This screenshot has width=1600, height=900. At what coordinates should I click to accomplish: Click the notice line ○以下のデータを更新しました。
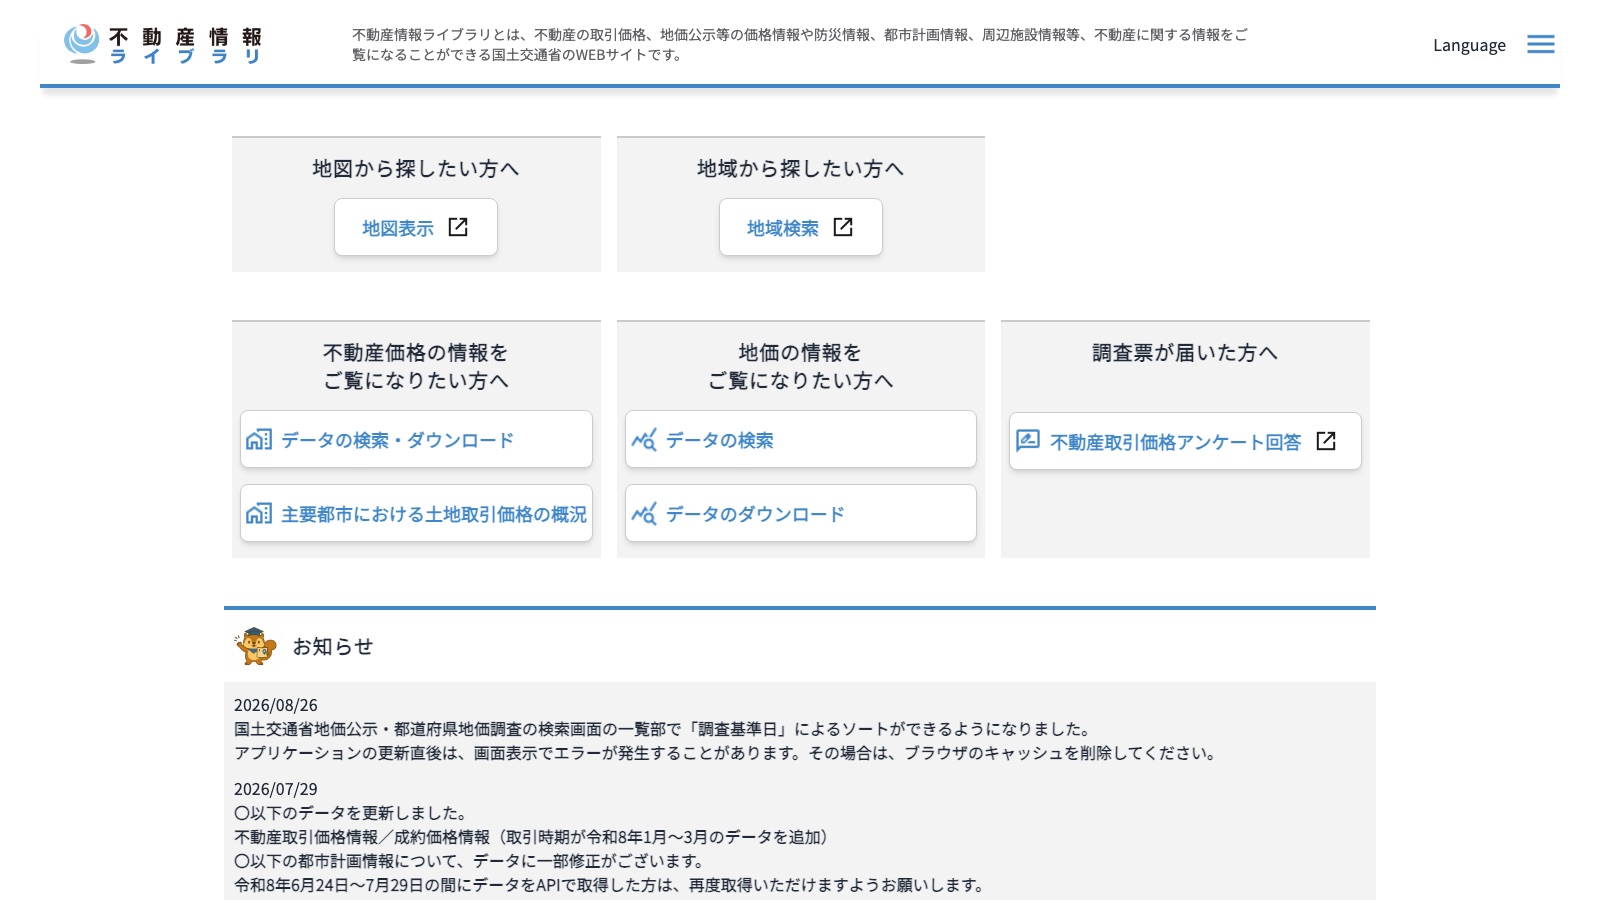point(350,813)
